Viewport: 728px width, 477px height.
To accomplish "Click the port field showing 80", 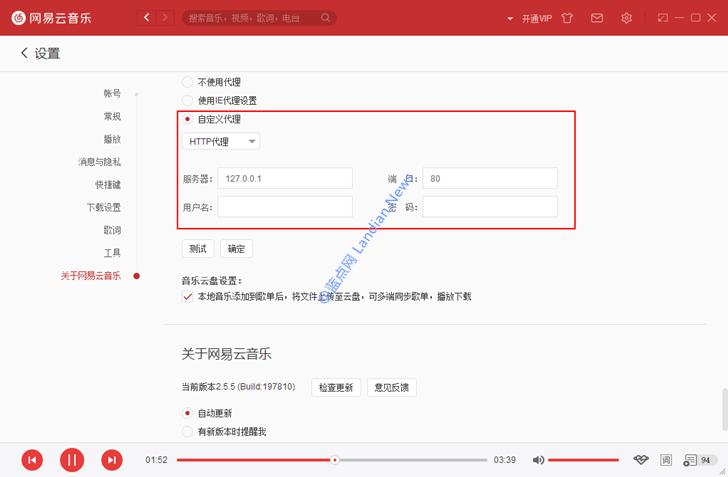I will [x=490, y=178].
